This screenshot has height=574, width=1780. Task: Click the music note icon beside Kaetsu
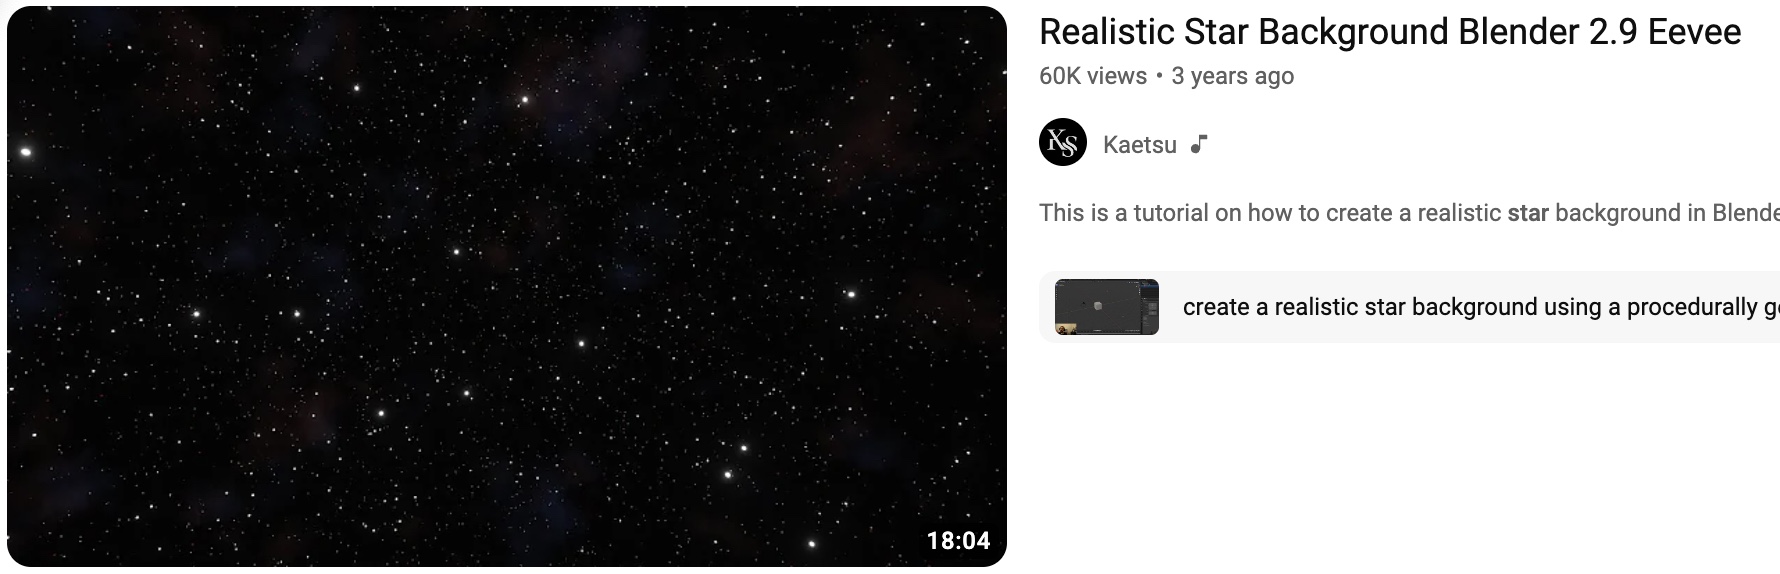click(1199, 144)
